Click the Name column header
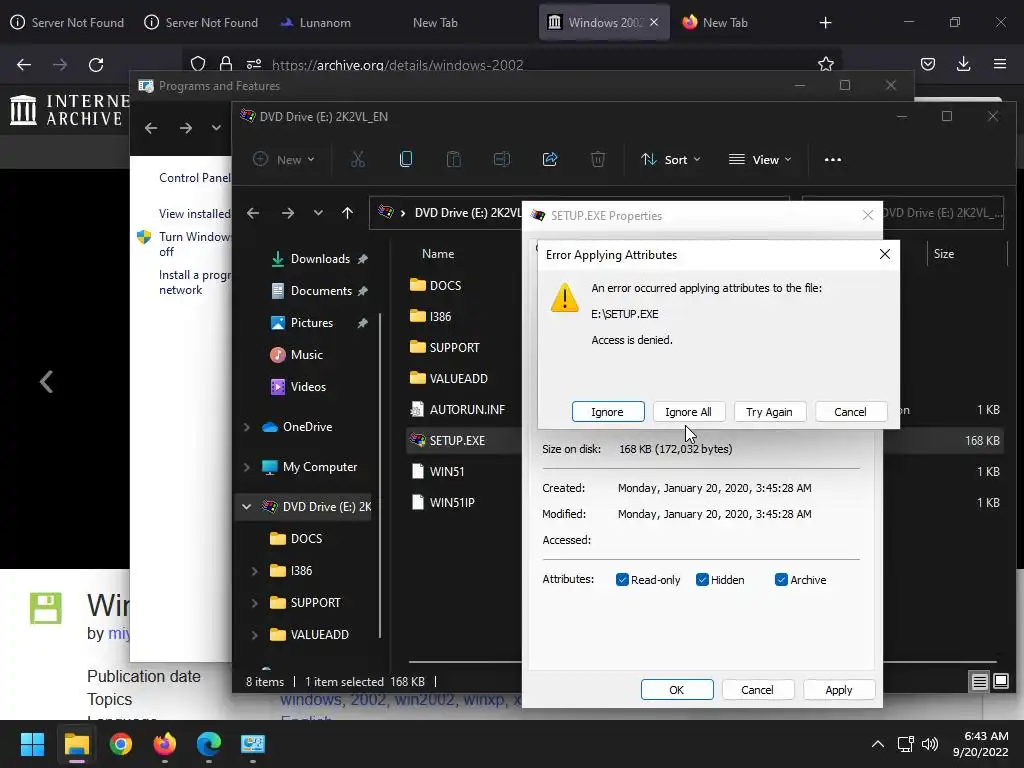The image size is (1024, 768). [x=438, y=253]
